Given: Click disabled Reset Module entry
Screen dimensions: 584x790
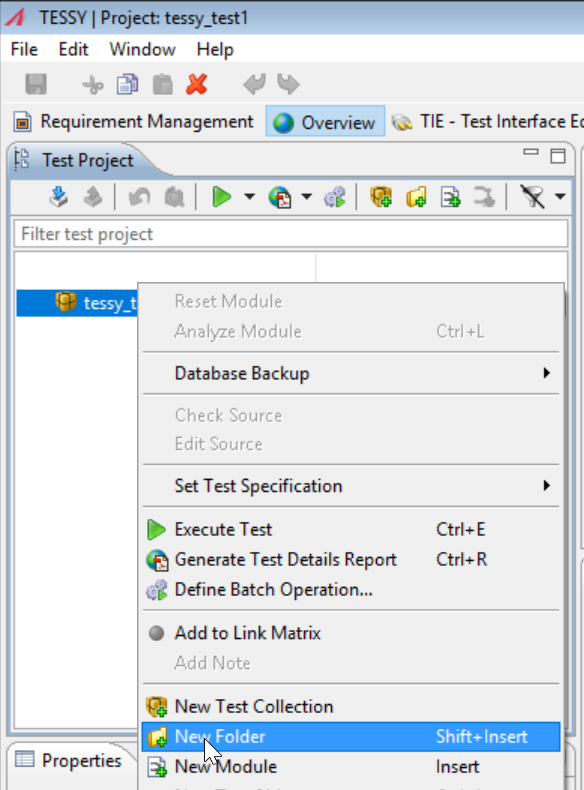Looking at the screenshot, I should [x=351, y=301].
